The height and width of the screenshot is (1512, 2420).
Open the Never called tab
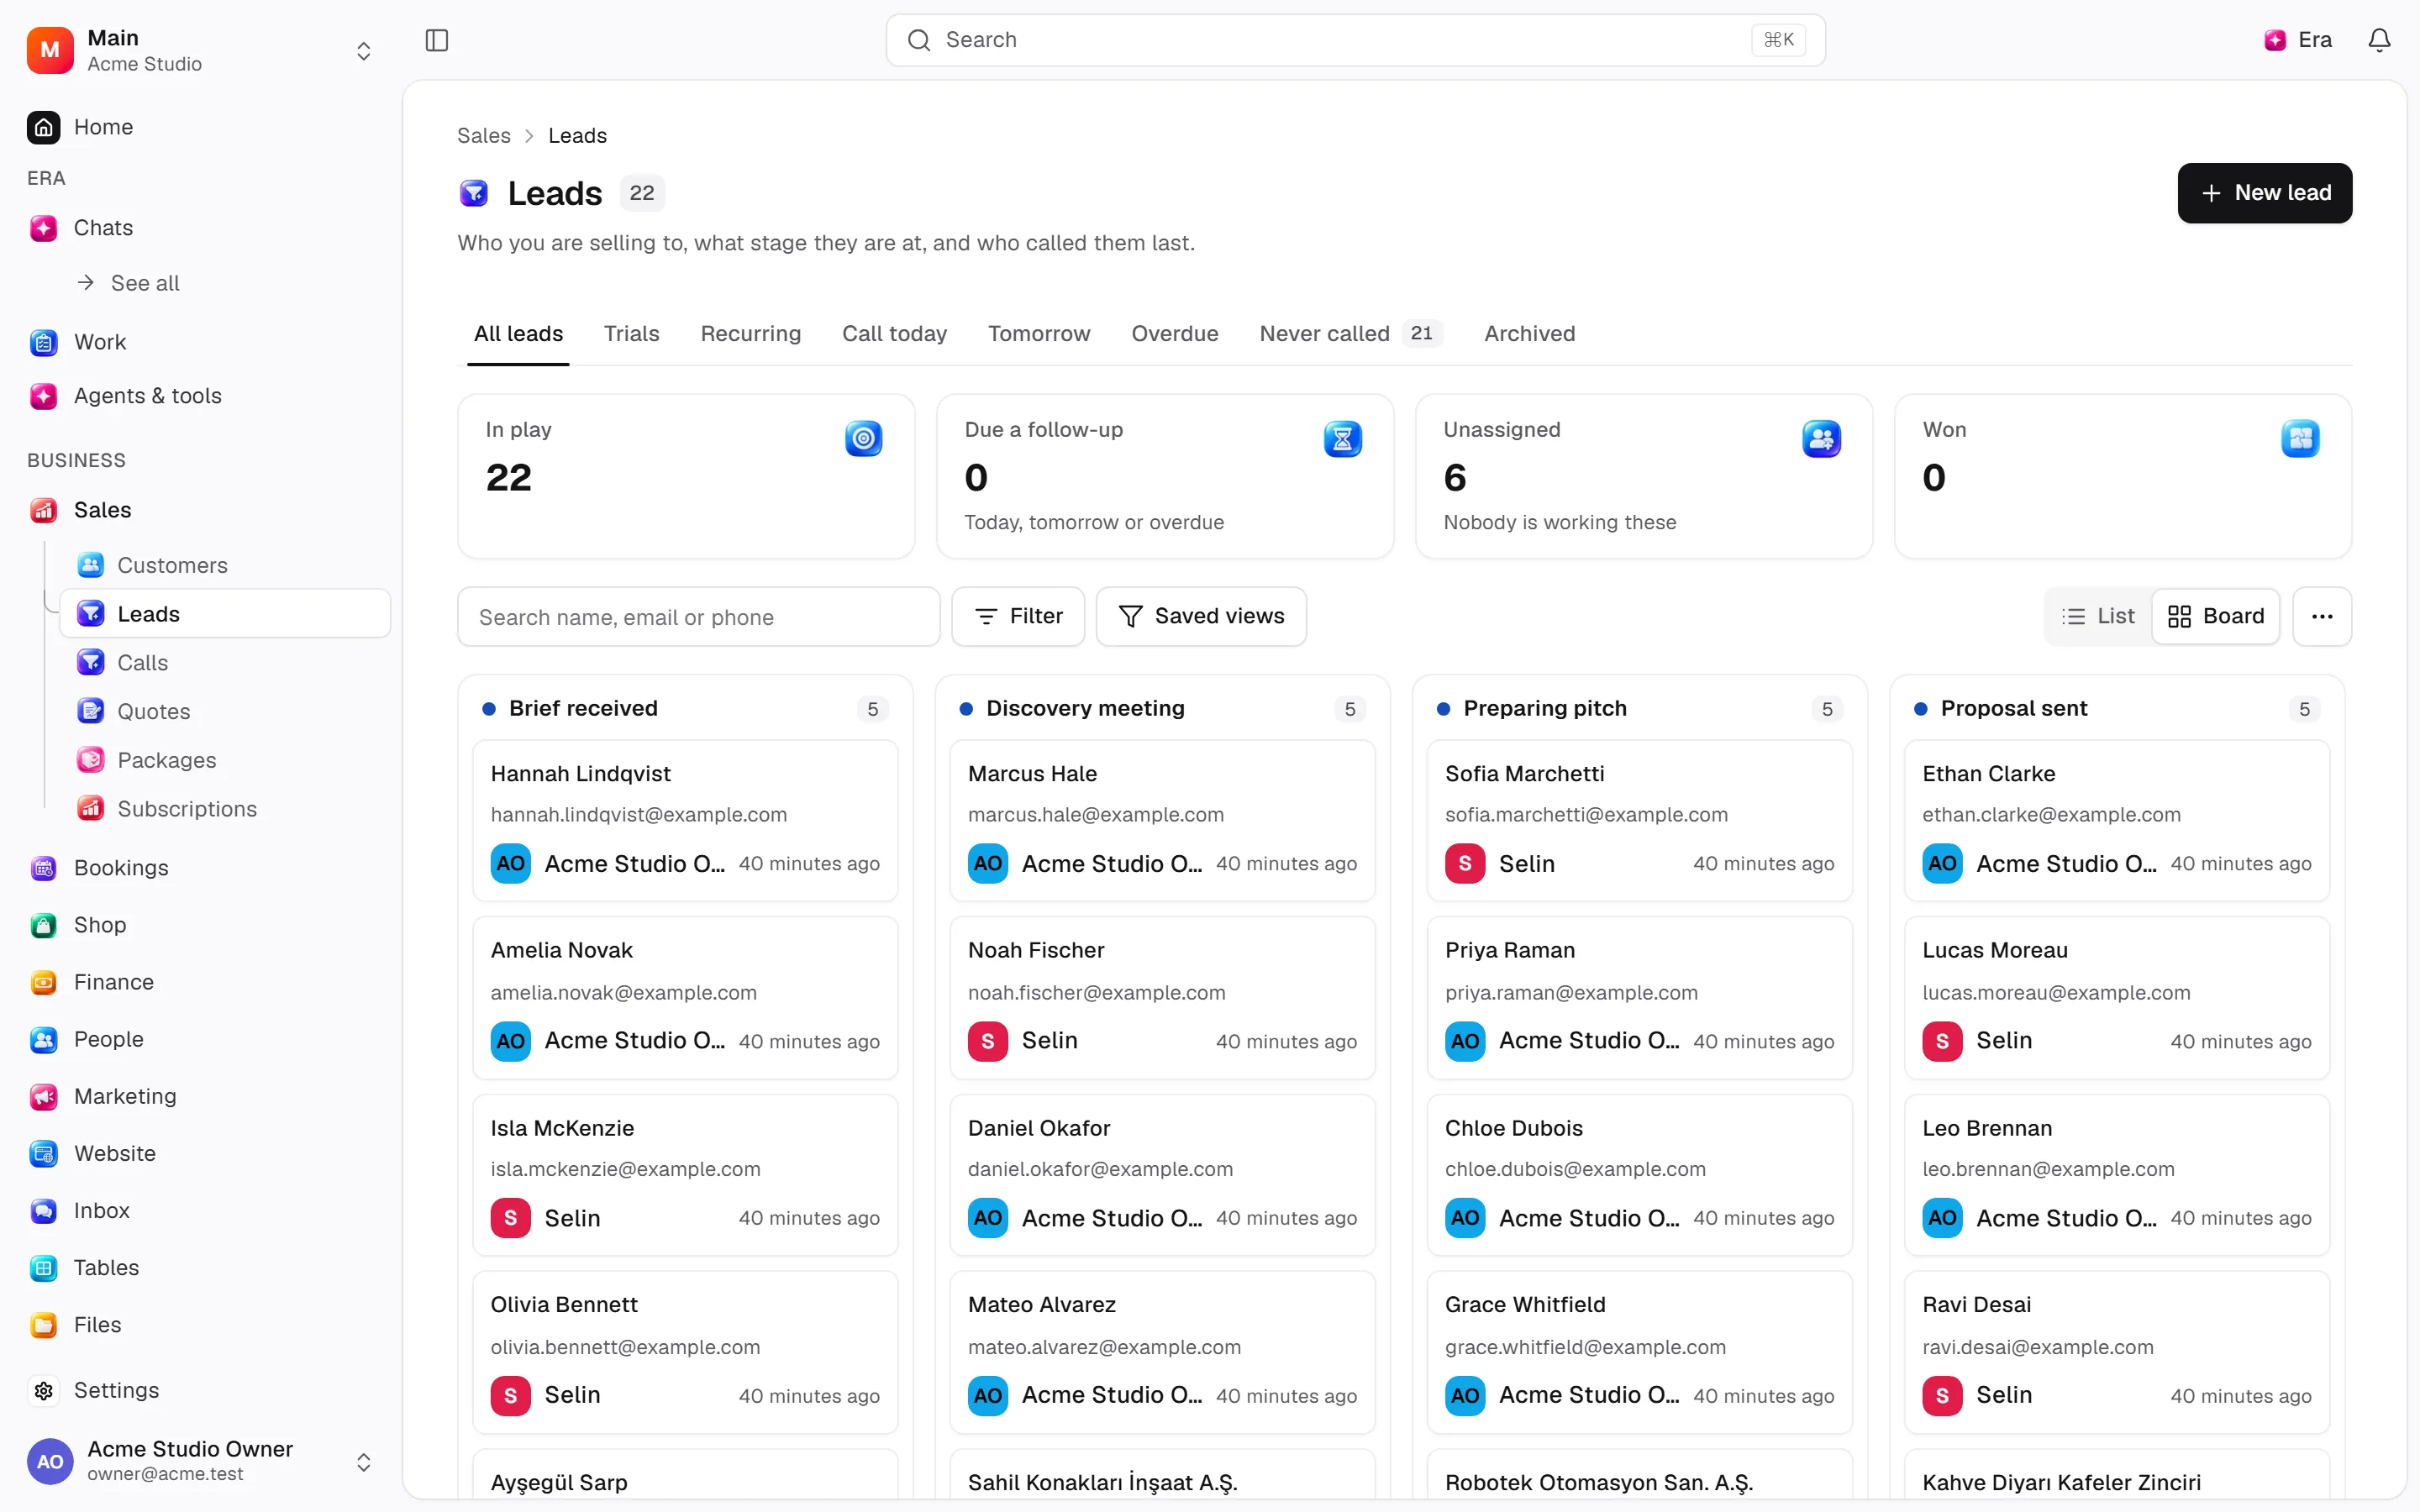pos(1350,334)
